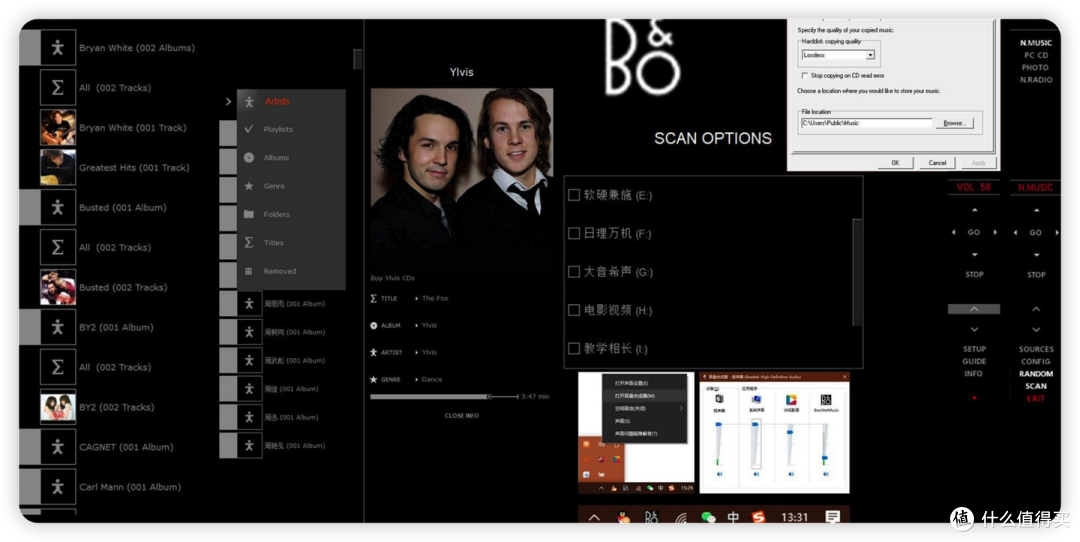Screen dimensions: 1080x542
Task: Click EXIT in red on remote panel
Action: (x=1035, y=399)
